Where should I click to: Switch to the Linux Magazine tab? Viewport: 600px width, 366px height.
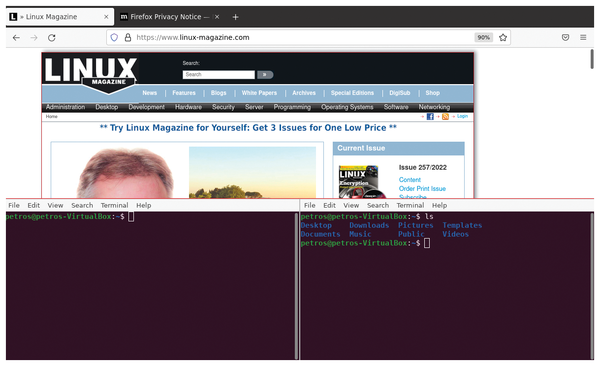pyautogui.click(x=60, y=17)
